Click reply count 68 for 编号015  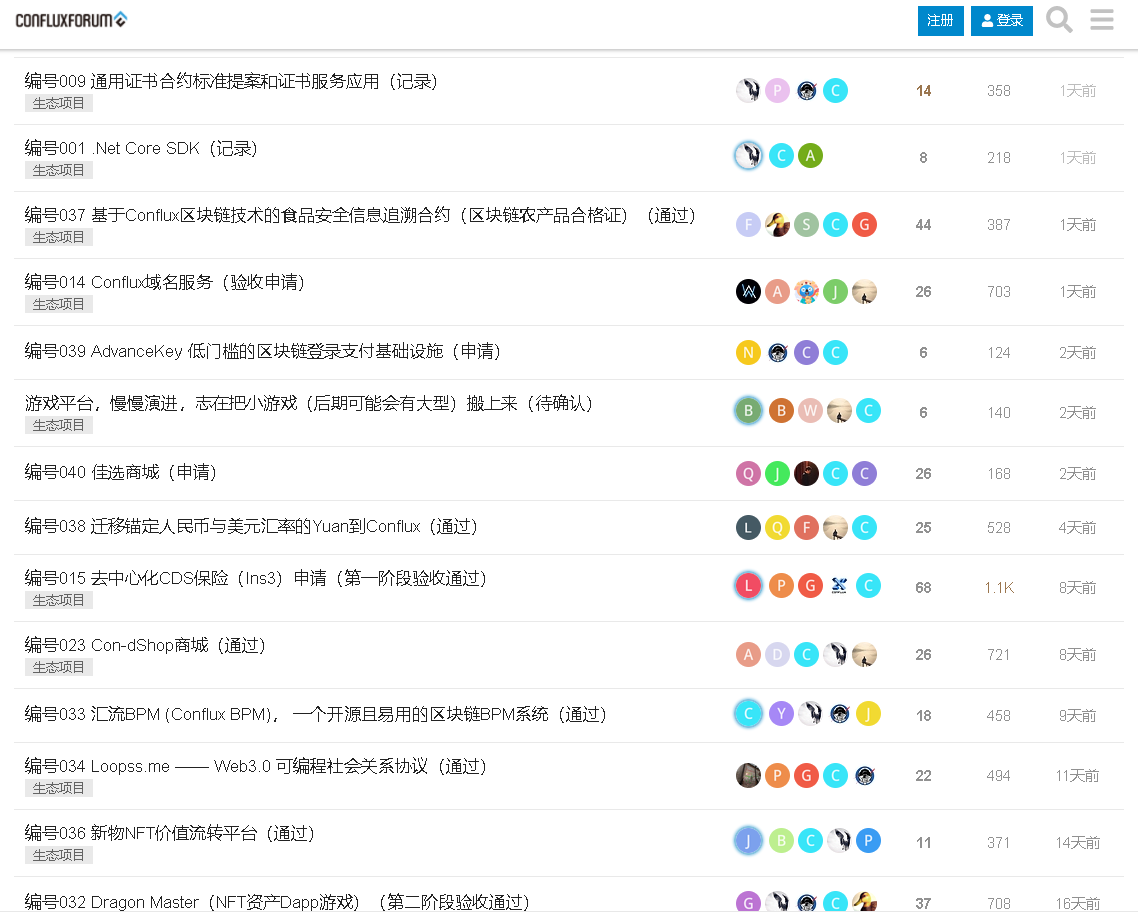[x=923, y=588]
